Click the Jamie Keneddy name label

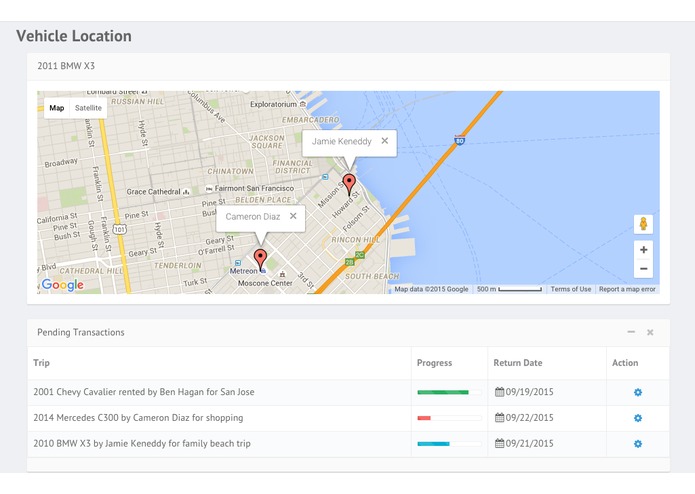tap(341, 141)
